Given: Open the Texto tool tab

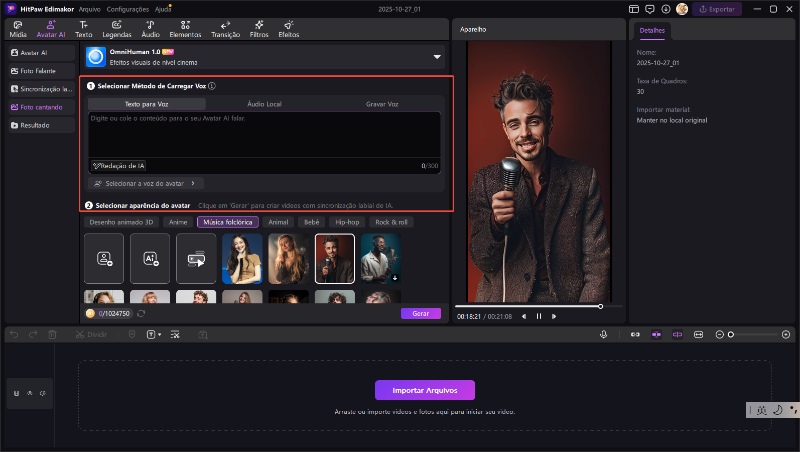Looking at the screenshot, I should point(84,29).
